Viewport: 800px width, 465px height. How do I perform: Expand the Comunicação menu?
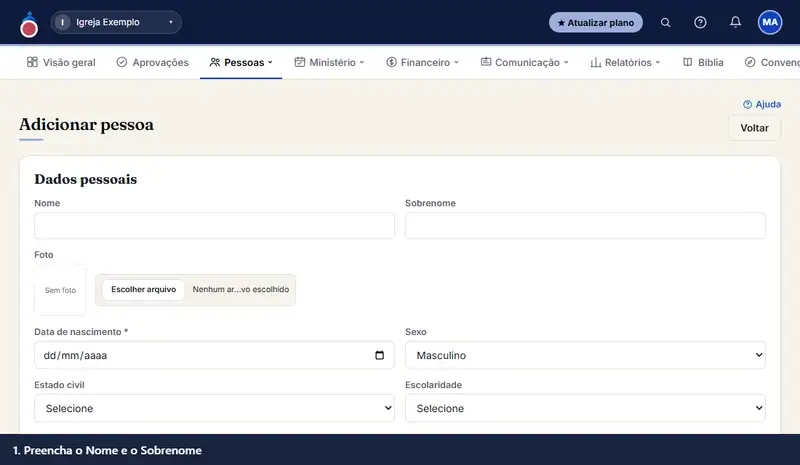point(524,62)
